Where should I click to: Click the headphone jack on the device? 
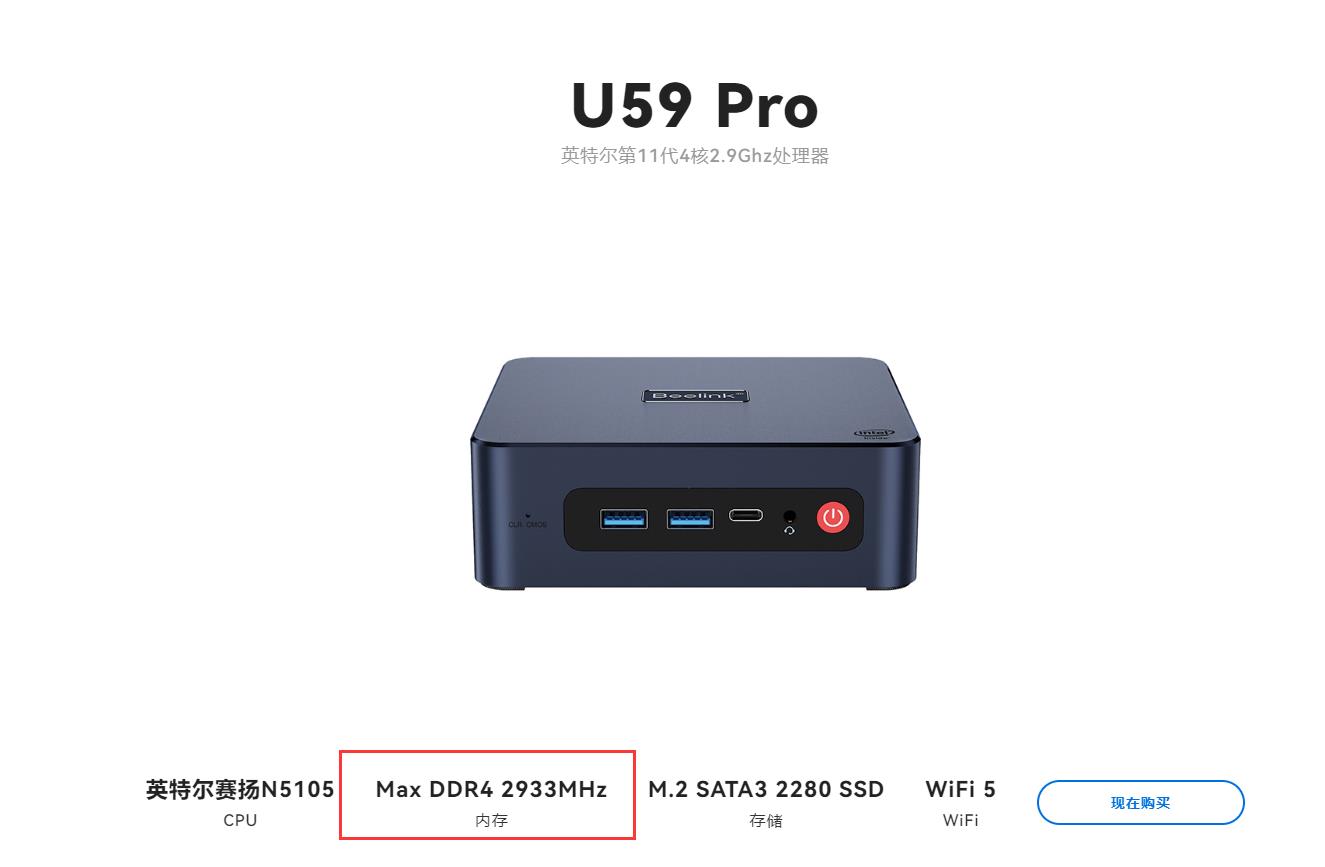[790, 515]
